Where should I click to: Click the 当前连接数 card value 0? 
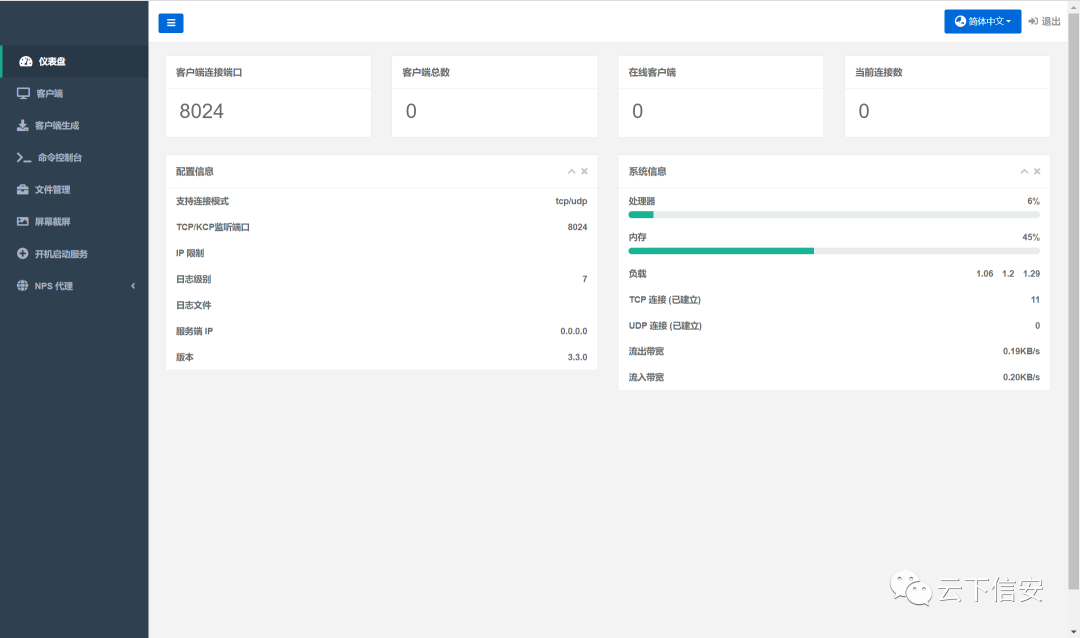(x=864, y=112)
